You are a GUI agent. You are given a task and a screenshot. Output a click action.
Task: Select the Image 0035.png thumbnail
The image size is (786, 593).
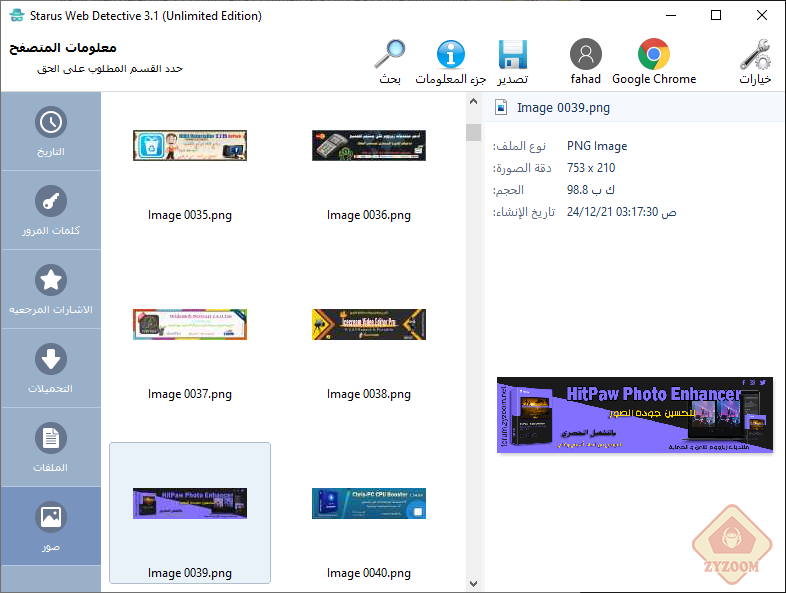point(190,145)
